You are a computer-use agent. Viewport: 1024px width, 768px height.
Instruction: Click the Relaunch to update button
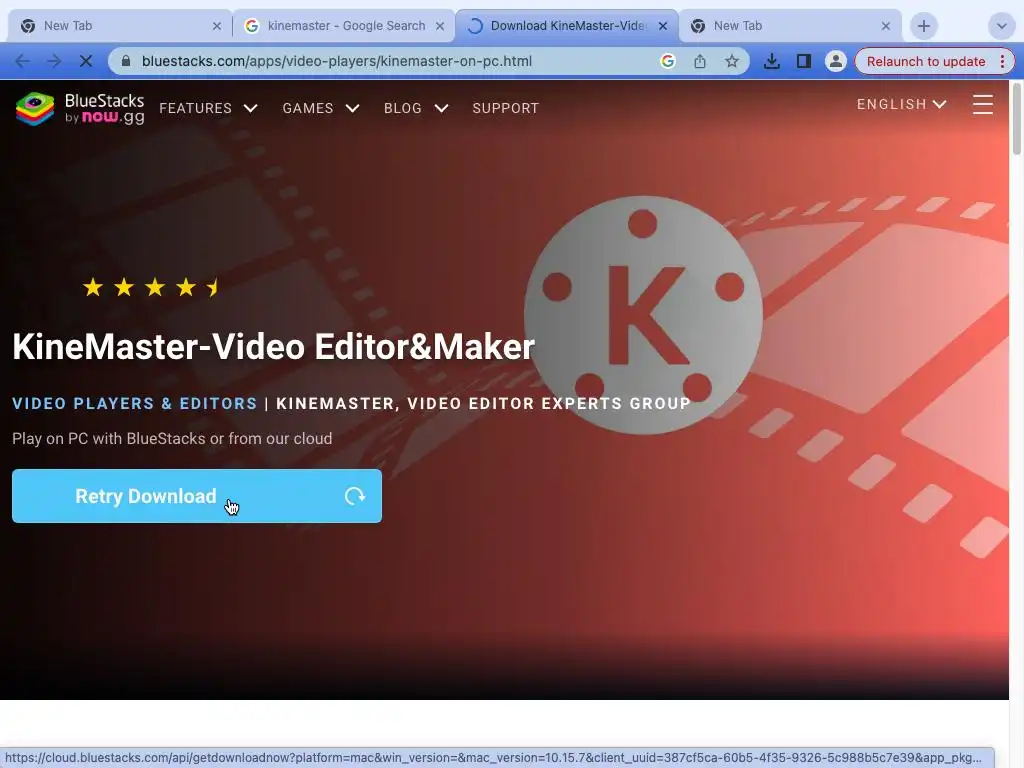(925, 61)
